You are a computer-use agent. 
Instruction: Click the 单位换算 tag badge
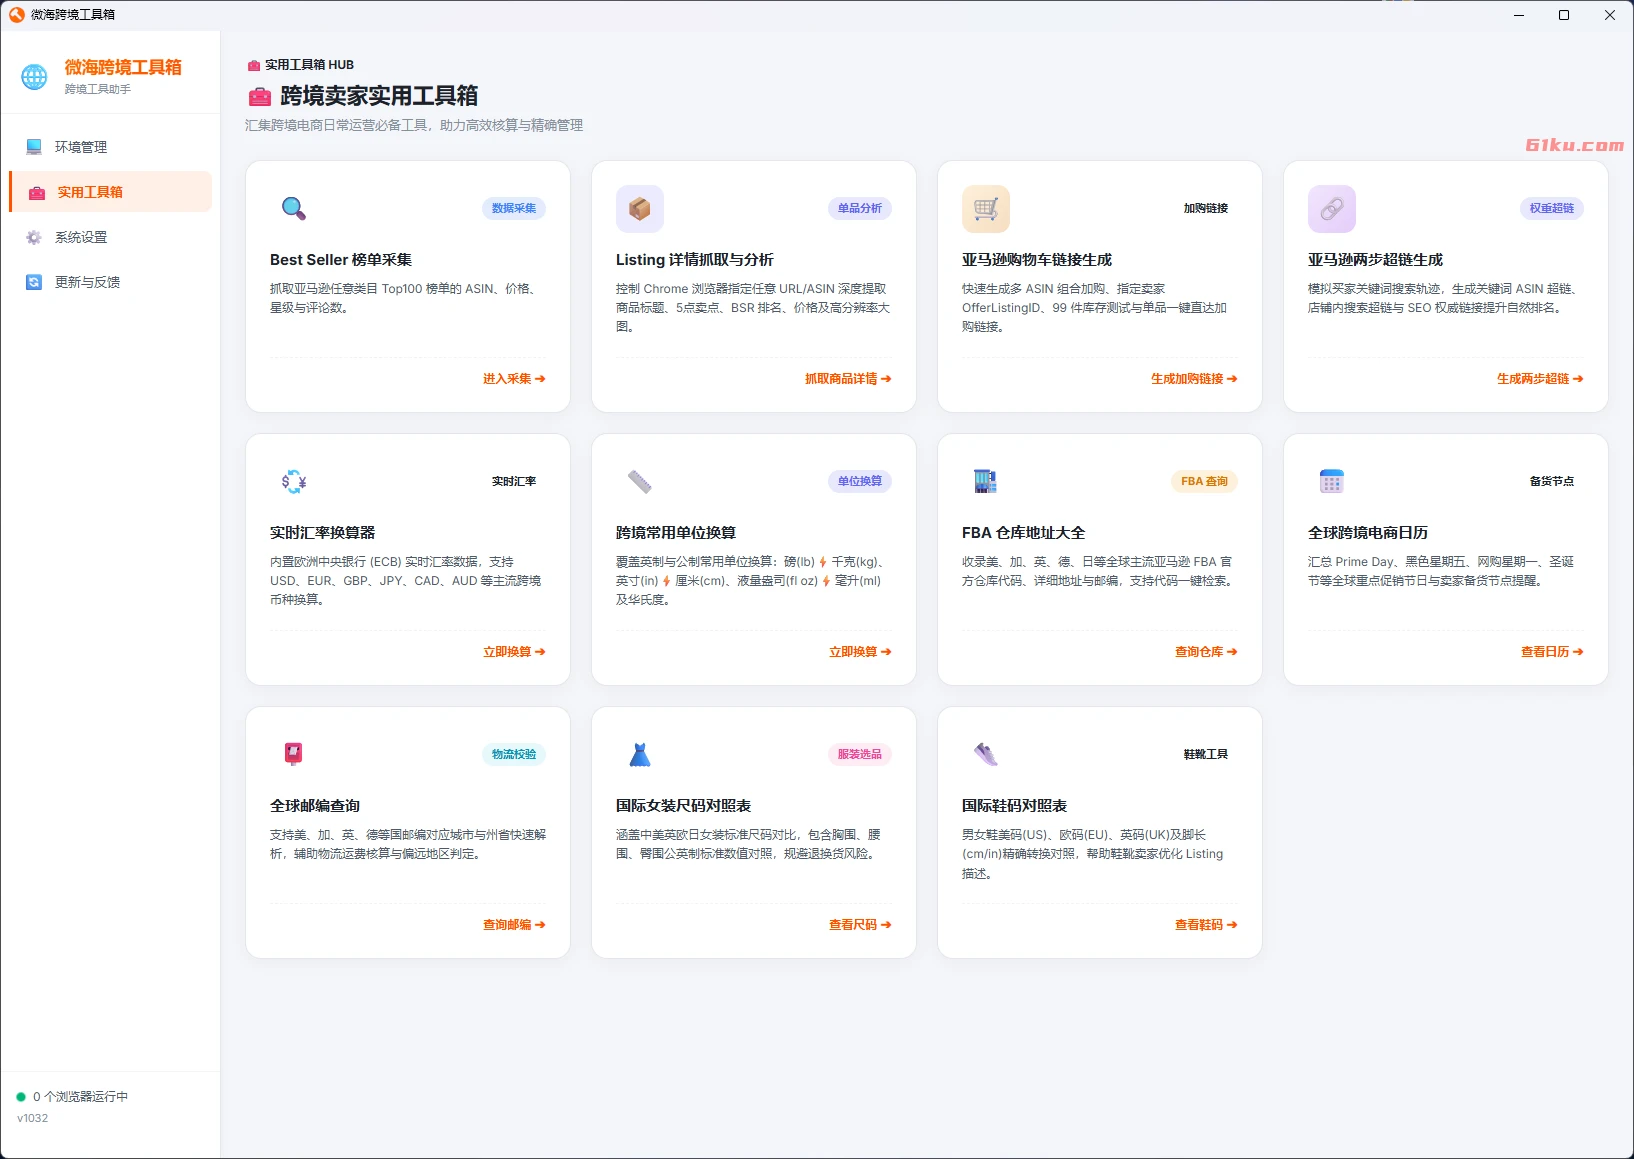(860, 482)
